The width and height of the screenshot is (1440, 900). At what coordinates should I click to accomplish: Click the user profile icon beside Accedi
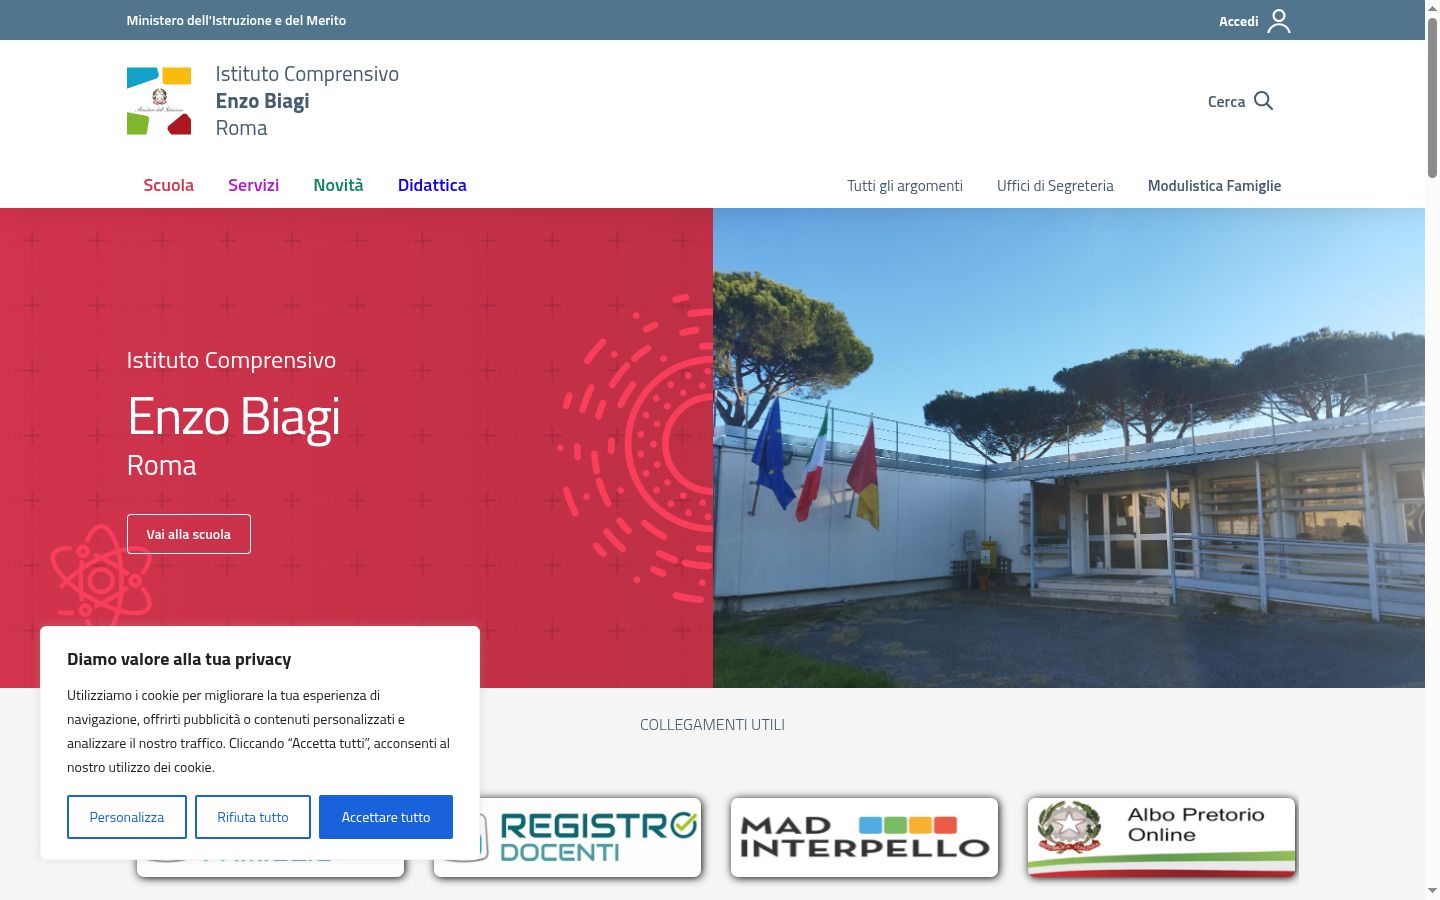[1279, 21]
